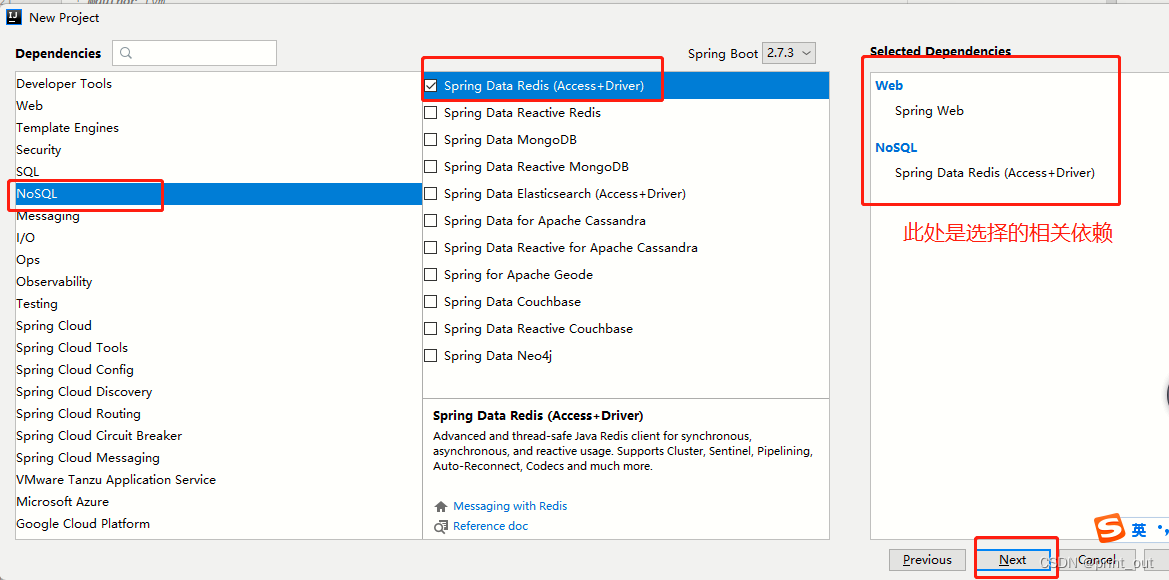Click the Sogou input method S icon
This screenshot has width=1169, height=580.
[x=1109, y=529]
